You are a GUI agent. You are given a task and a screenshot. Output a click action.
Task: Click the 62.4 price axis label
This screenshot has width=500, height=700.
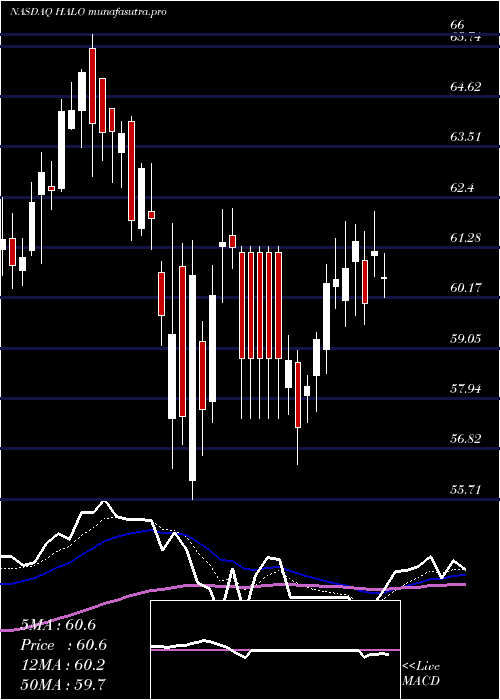[462, 188]
